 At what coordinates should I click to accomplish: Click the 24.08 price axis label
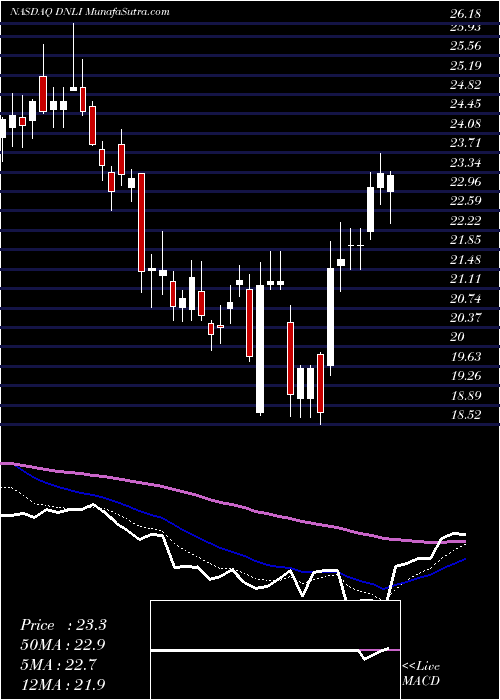(x=466, y=124)
